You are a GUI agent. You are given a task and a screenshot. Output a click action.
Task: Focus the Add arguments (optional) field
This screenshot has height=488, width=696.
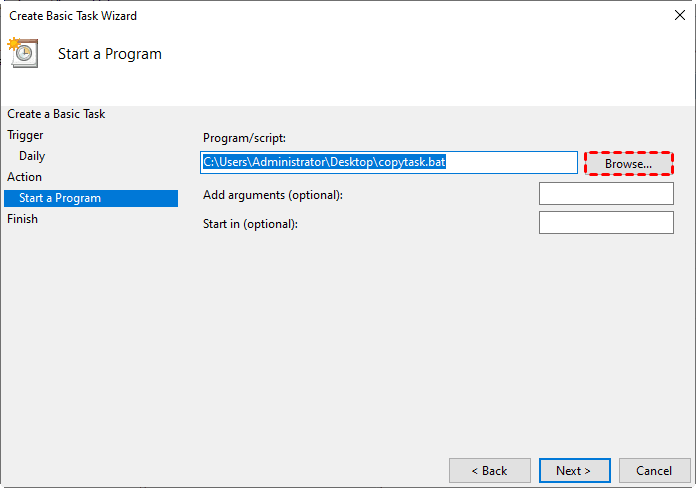tap(606, 194)
